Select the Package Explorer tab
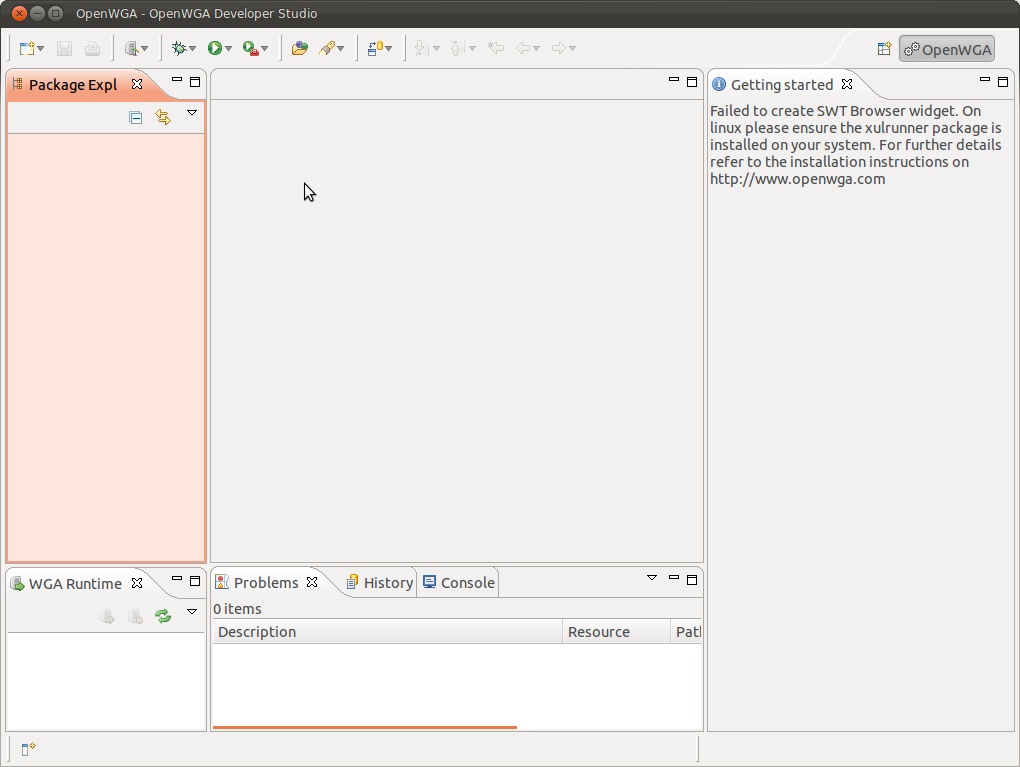Viewport: 1020px width, 767px height. coord(73,85)
